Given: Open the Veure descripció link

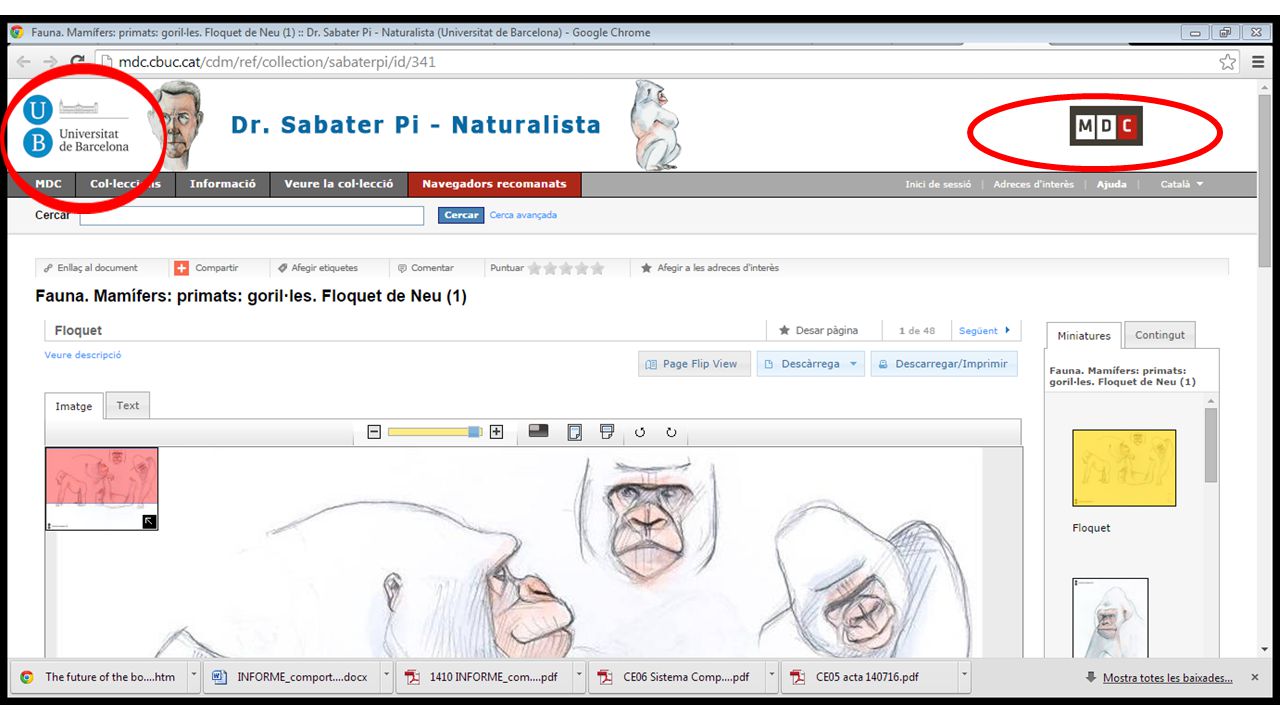Looking at the screenshot, I should point(83,355).
